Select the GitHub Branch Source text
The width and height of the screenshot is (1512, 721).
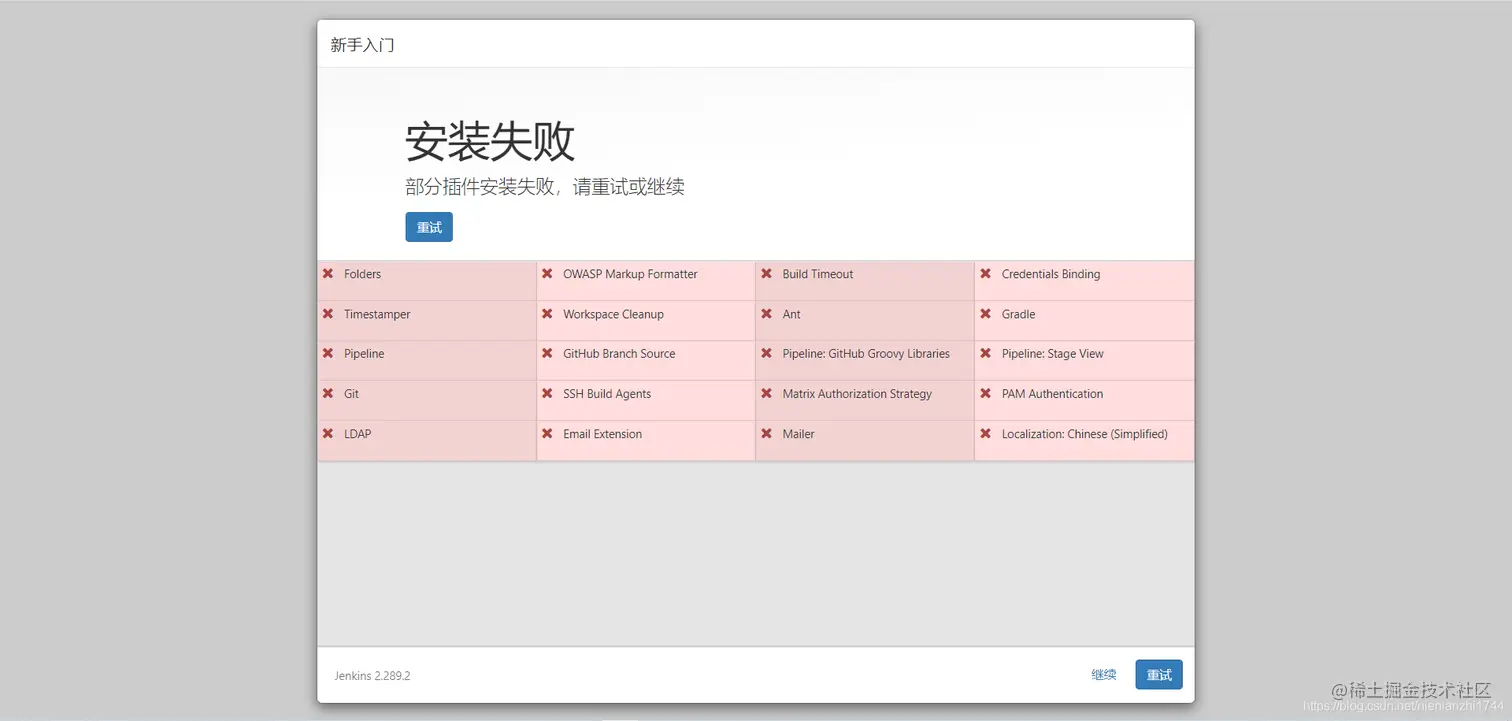coord(619,354)
